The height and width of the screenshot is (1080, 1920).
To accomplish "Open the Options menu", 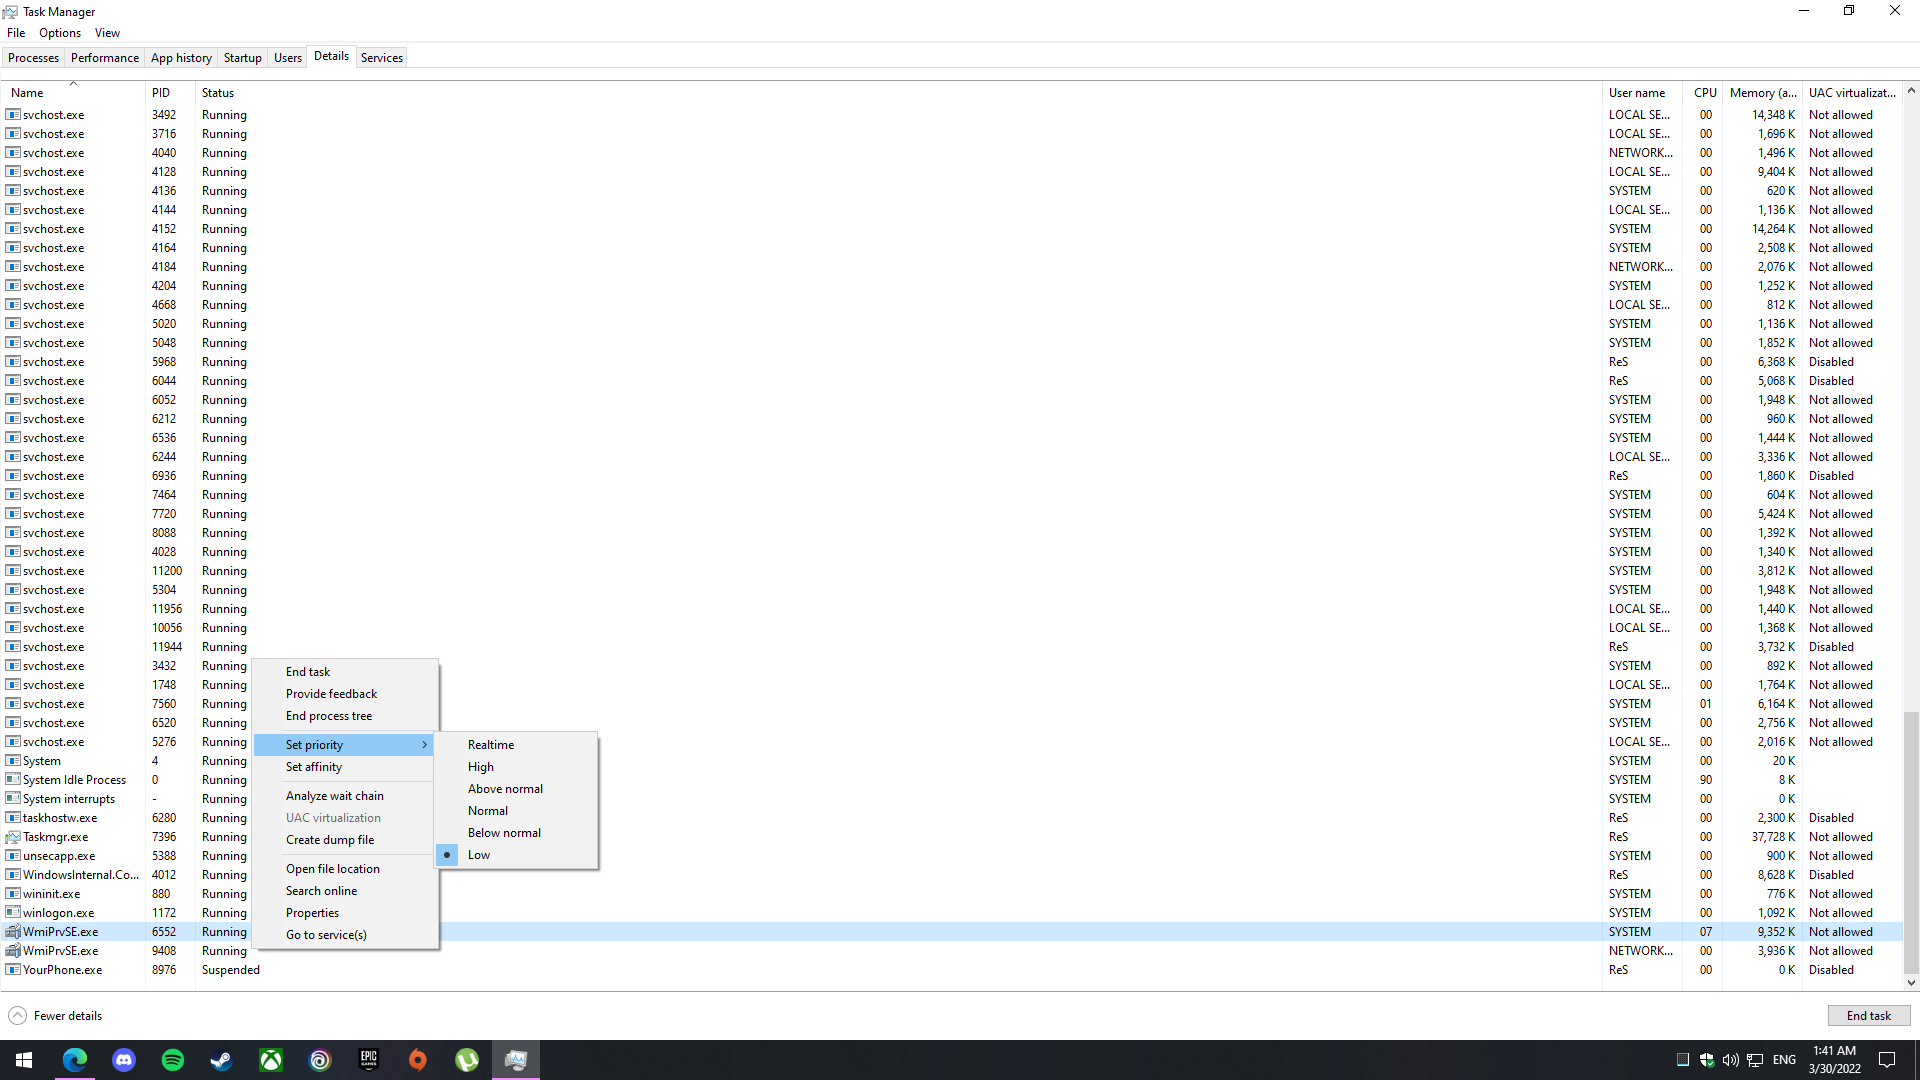I will (x=60, y=33).
